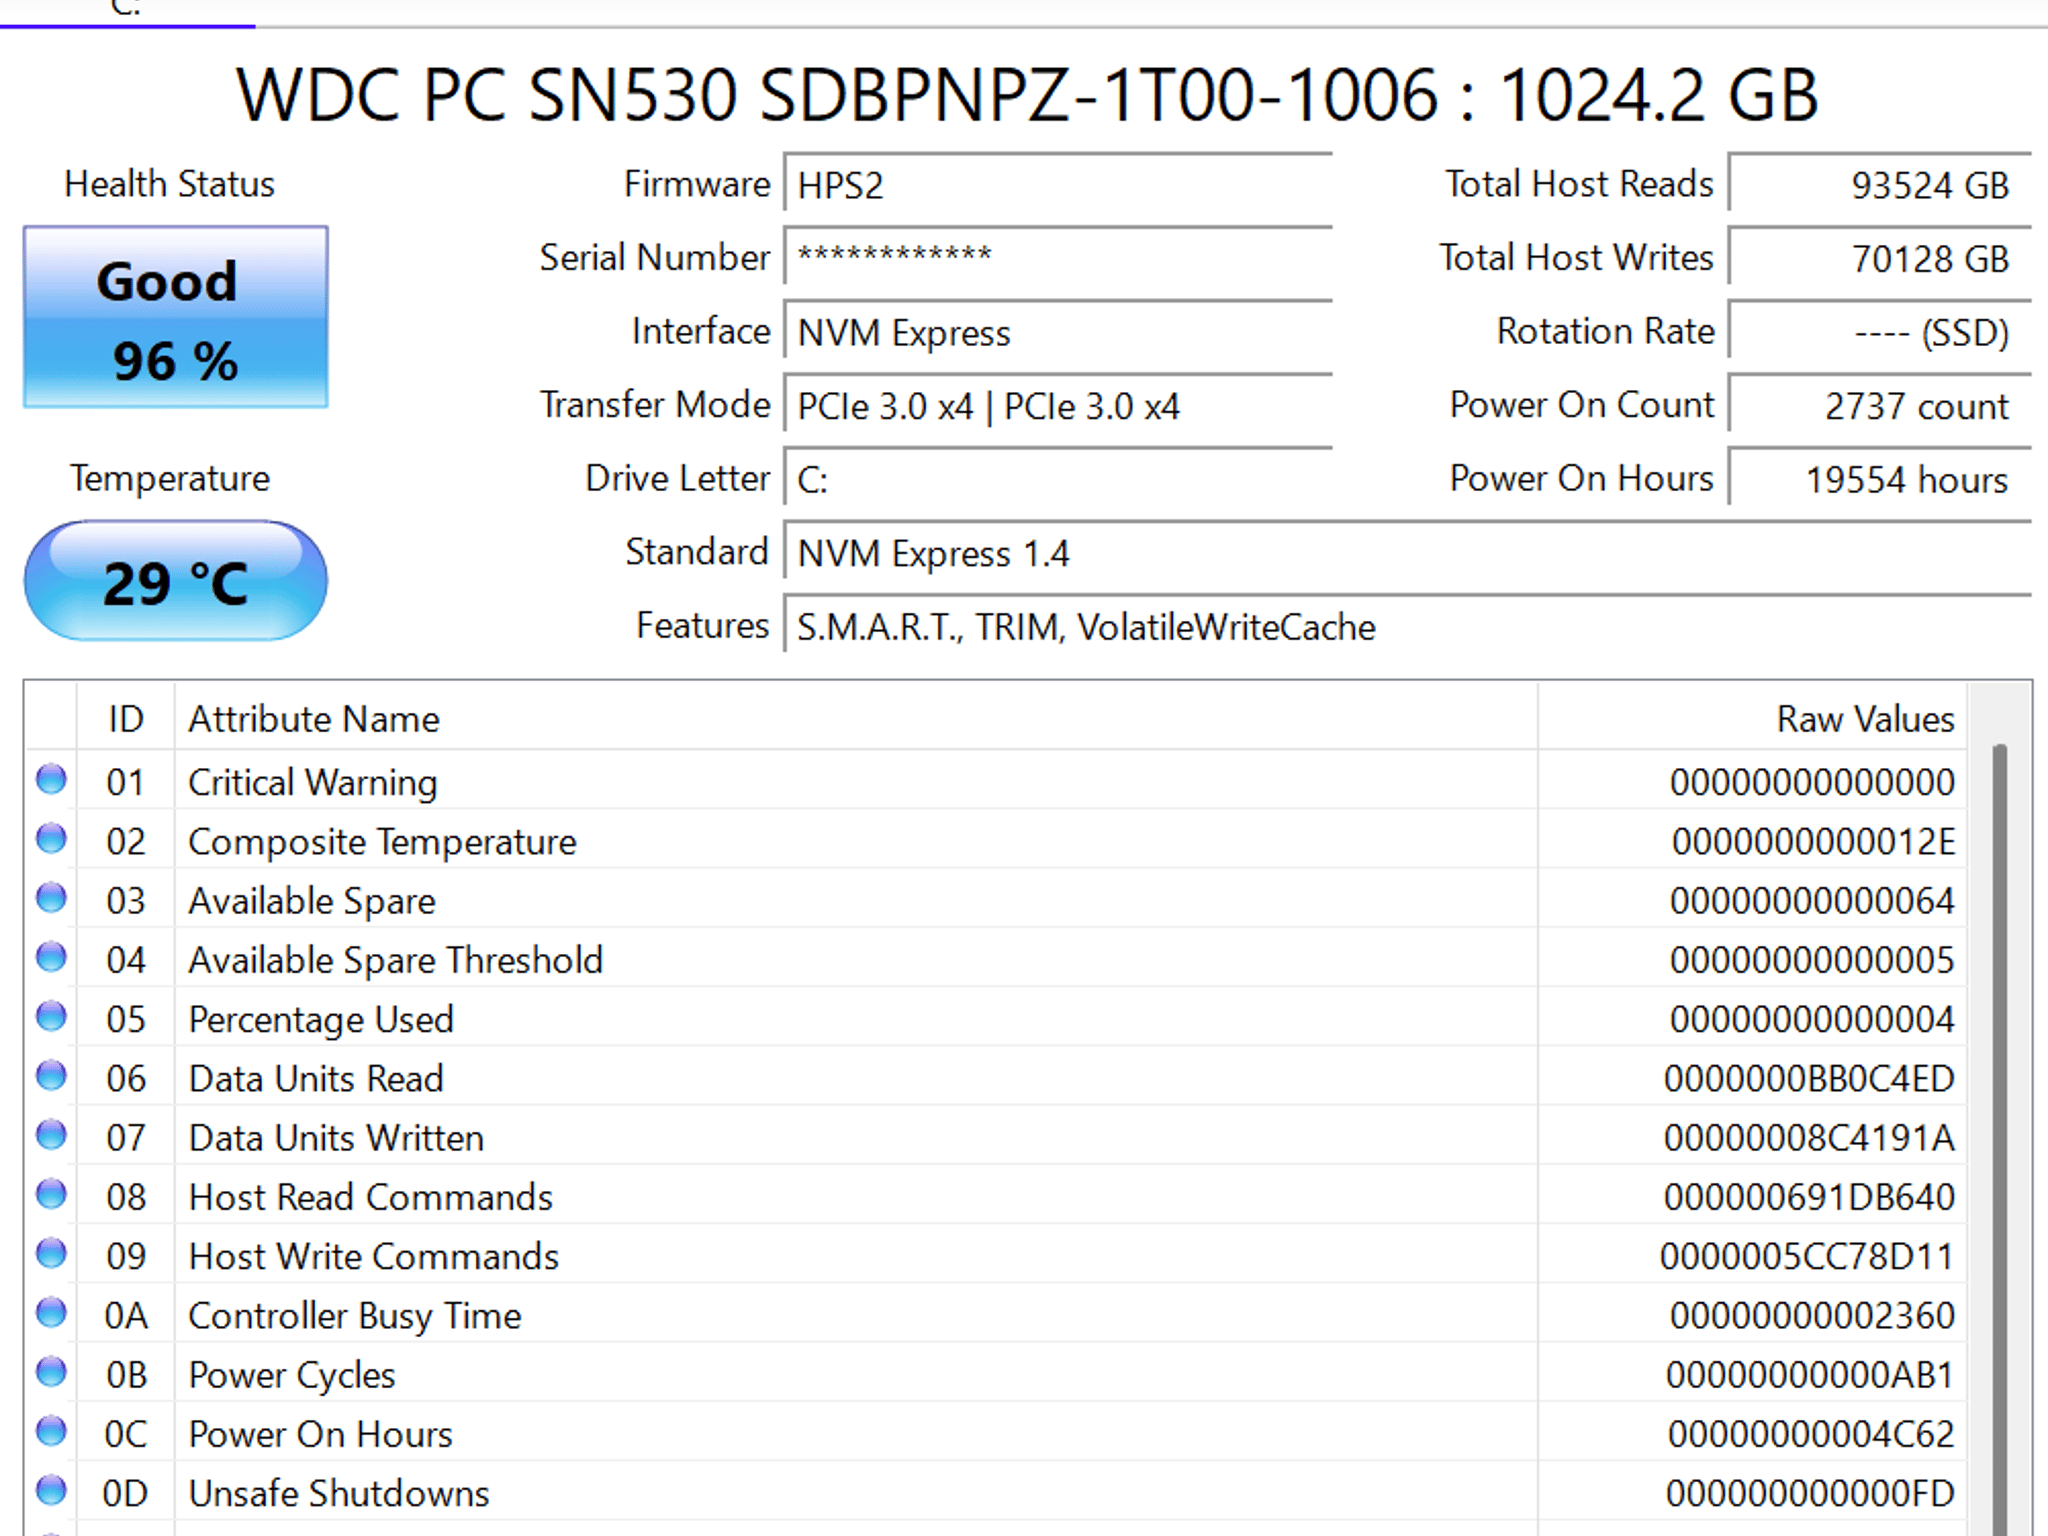Click ID cell 05 in the attribute table
The width and height of the screenshot is (2048, 1536).
[126, 1019]
